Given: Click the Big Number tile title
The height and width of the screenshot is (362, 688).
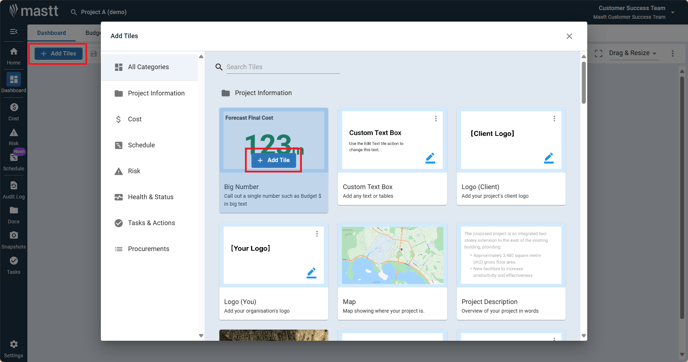Looking at the screenshot, I should coord(241,187).
